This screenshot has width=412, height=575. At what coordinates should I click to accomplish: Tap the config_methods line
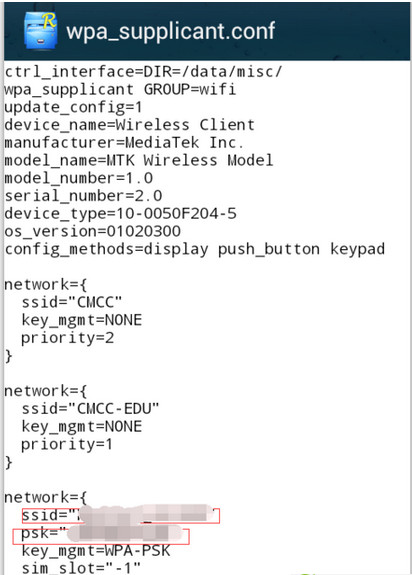195,249
